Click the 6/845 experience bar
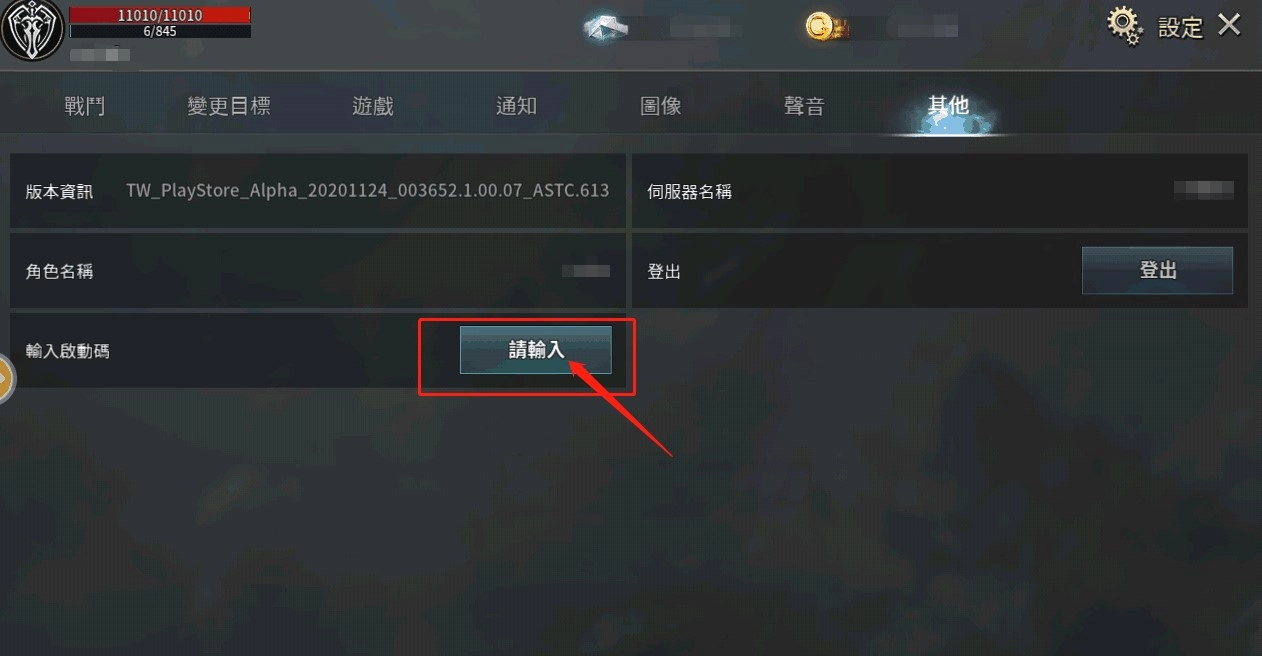The width and height of the screenshot is (1262, 656). (160, 31)
